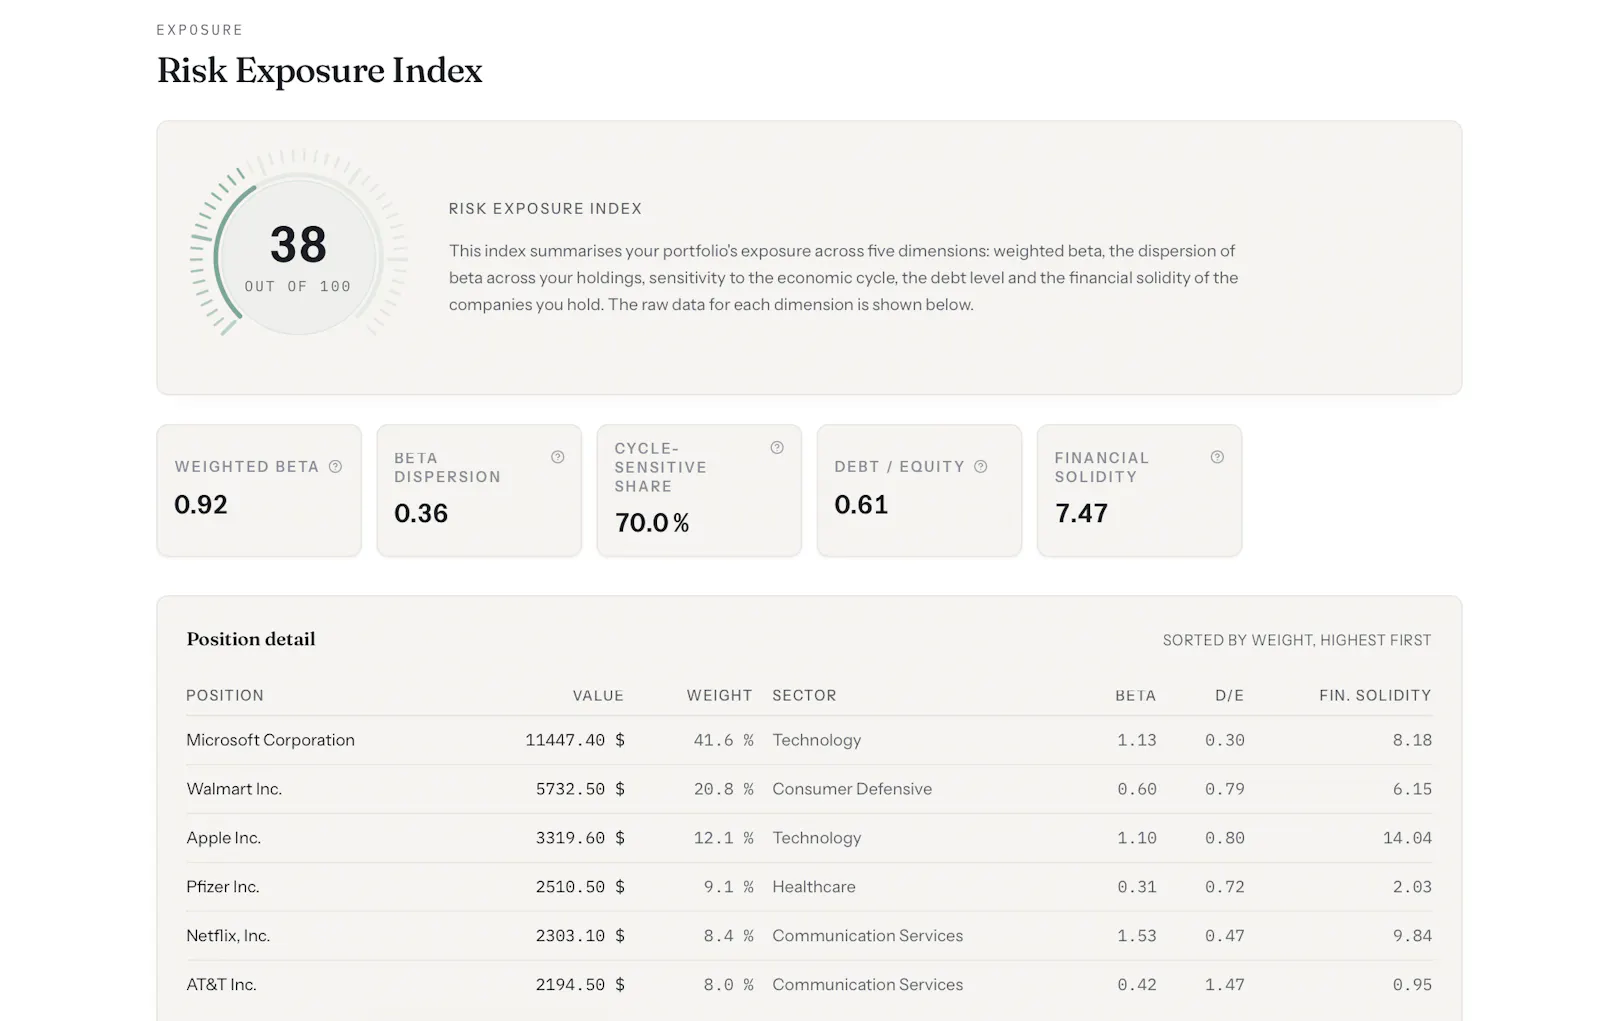The width and height of the screenshot is (1600, 1021).
Task: Click the Financial Solidity 7.47 value
Action: [1081, 513]
